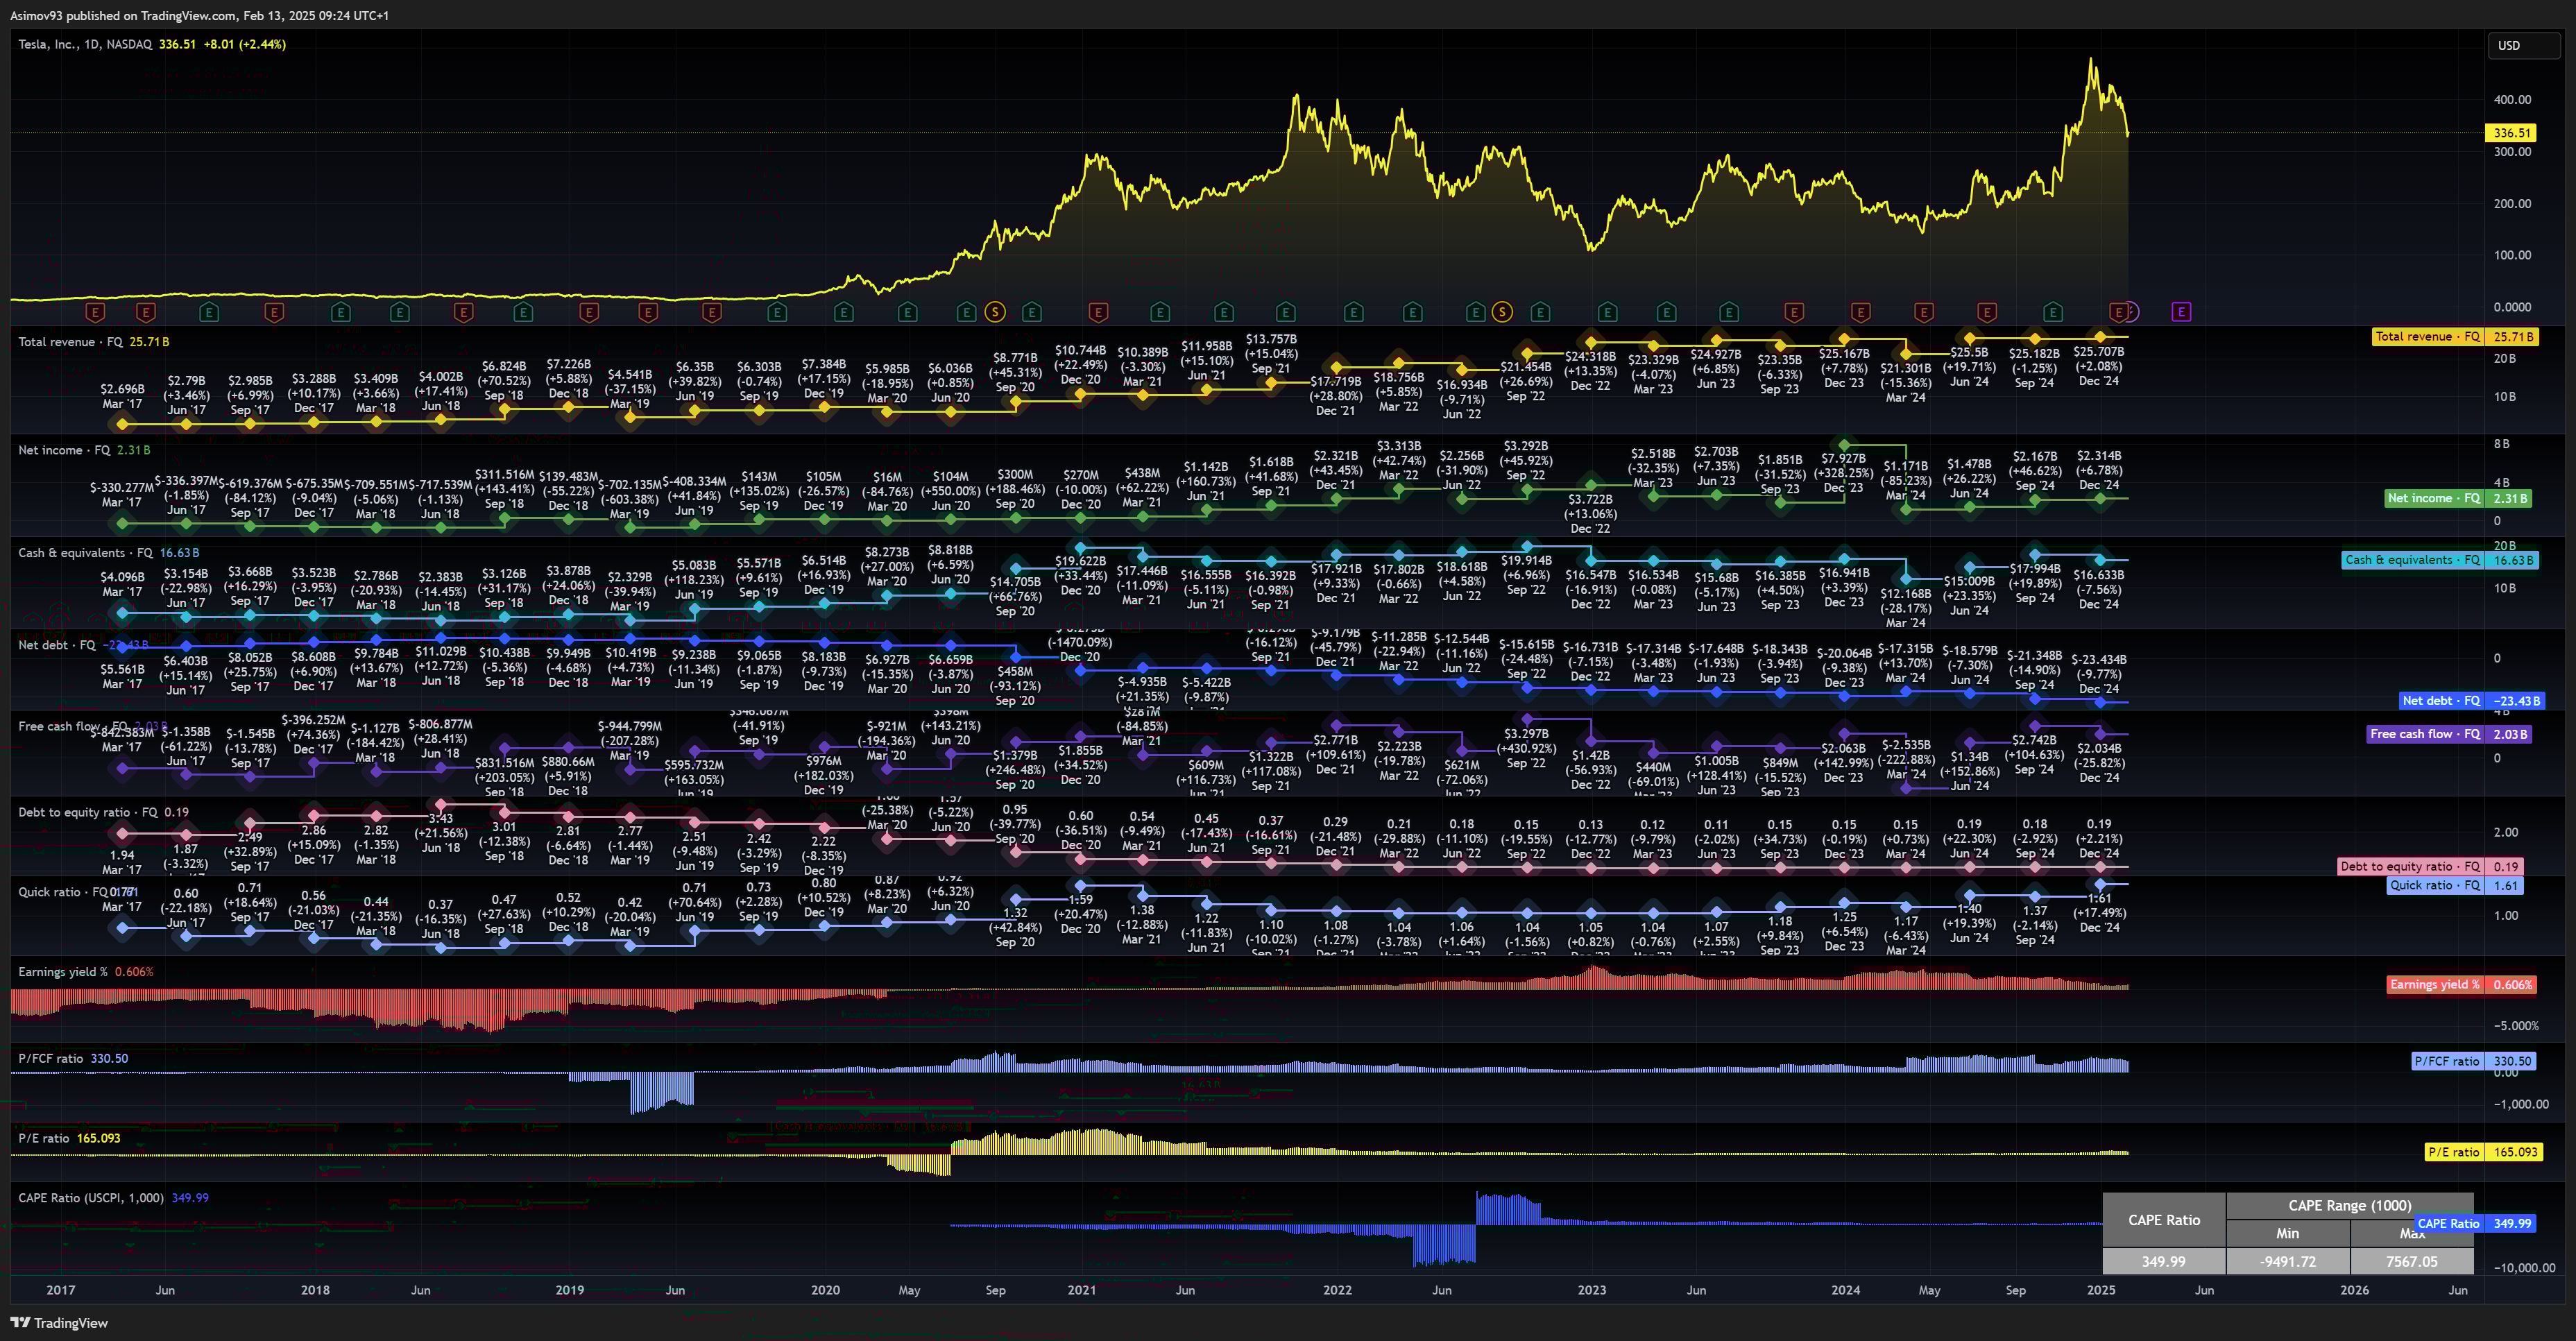Select the Tesla, Inc., 1D, NASDAQ chart title
The image size is (2576, 1341).
[85, 44]
